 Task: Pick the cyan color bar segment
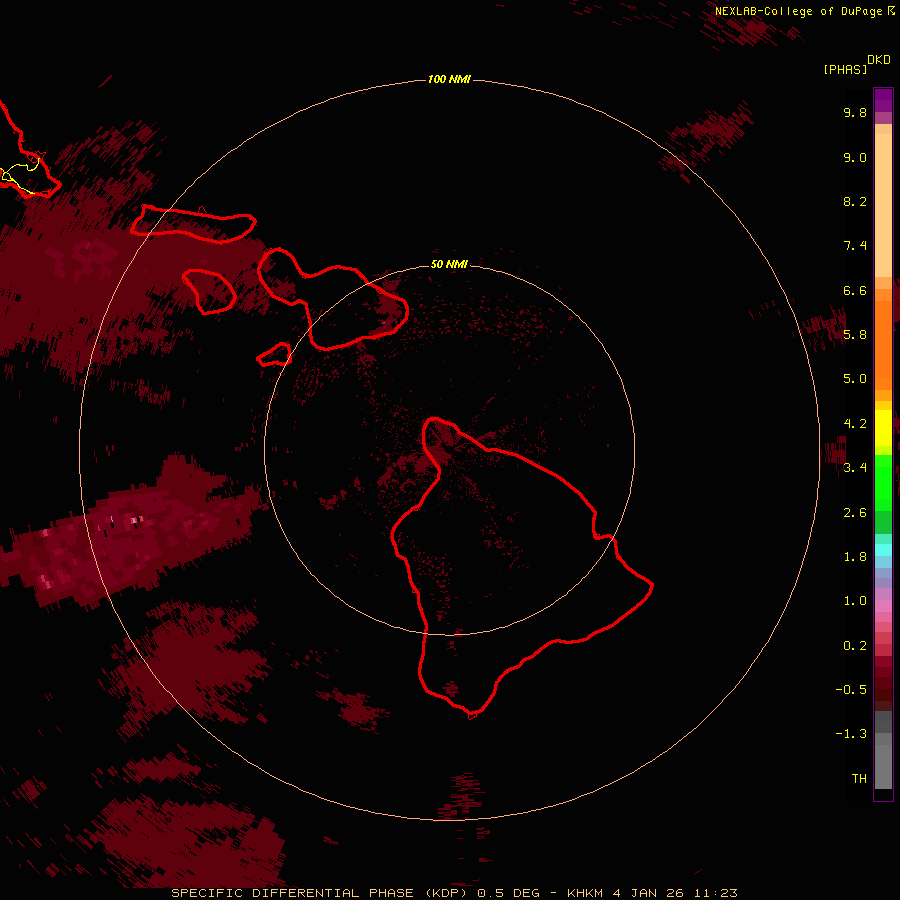pos(883,550)
